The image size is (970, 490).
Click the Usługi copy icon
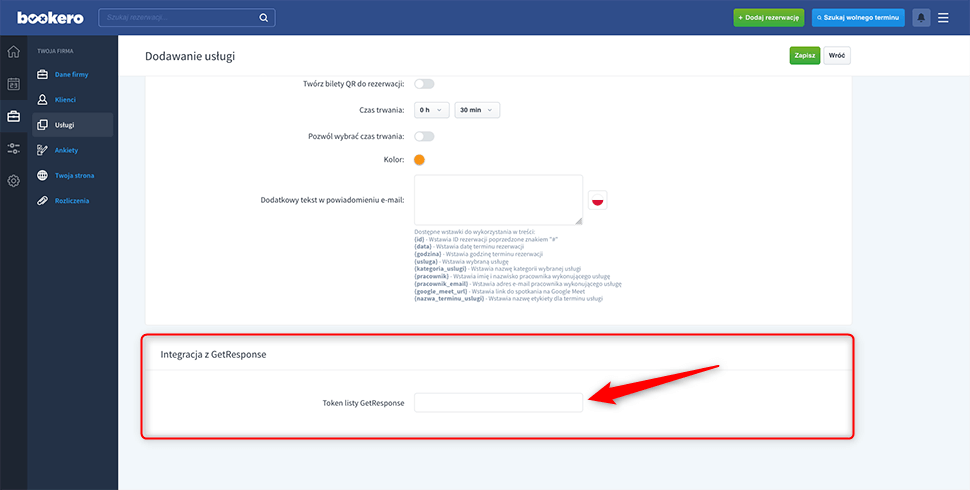43,125
